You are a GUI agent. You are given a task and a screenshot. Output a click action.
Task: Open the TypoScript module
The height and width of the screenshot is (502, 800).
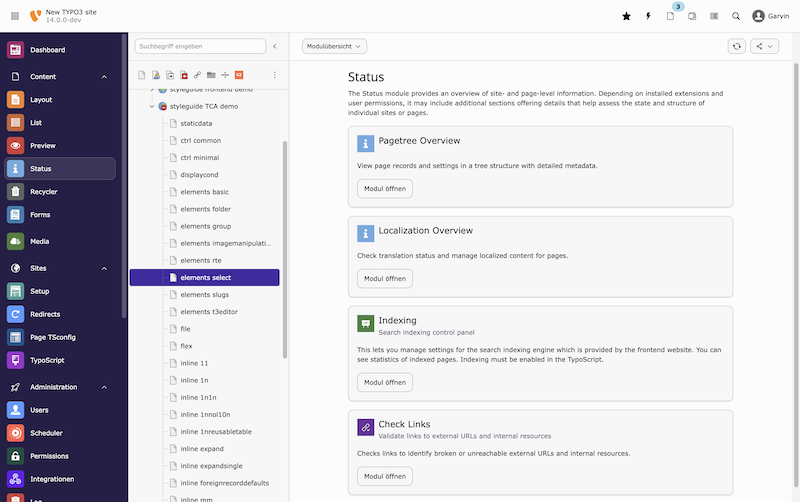46,360
